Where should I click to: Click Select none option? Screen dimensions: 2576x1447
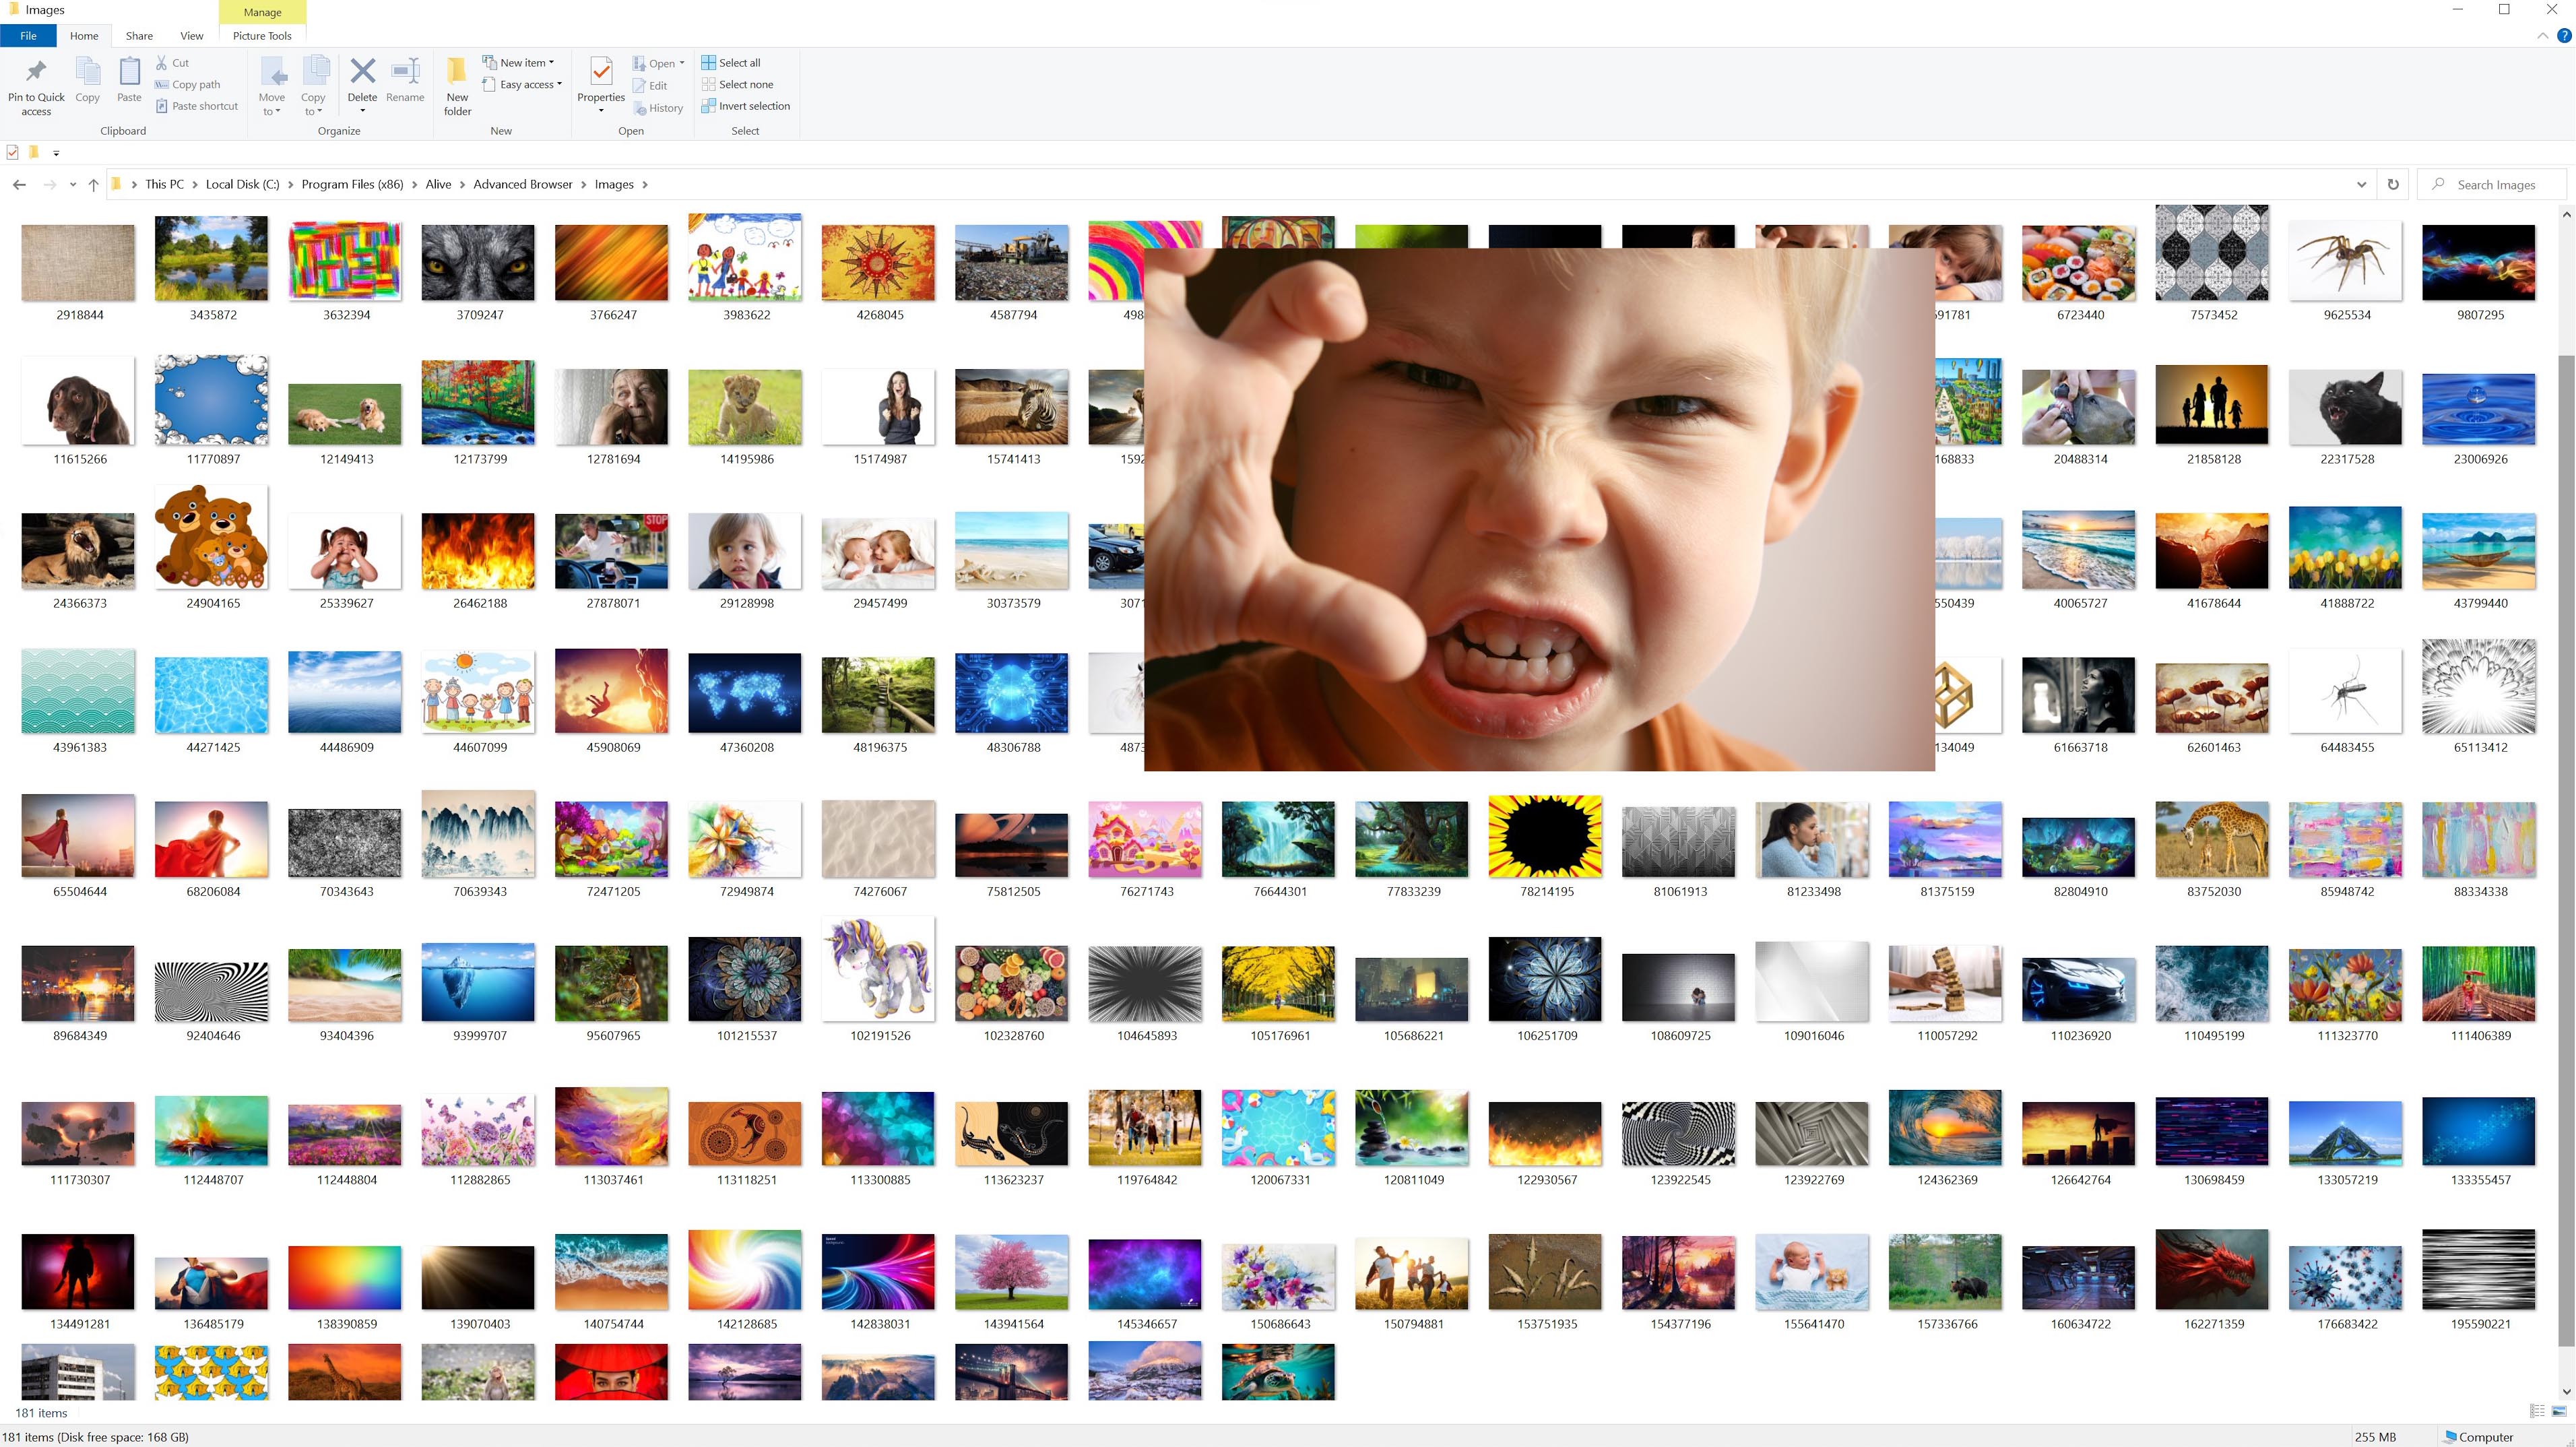point(745,84)
